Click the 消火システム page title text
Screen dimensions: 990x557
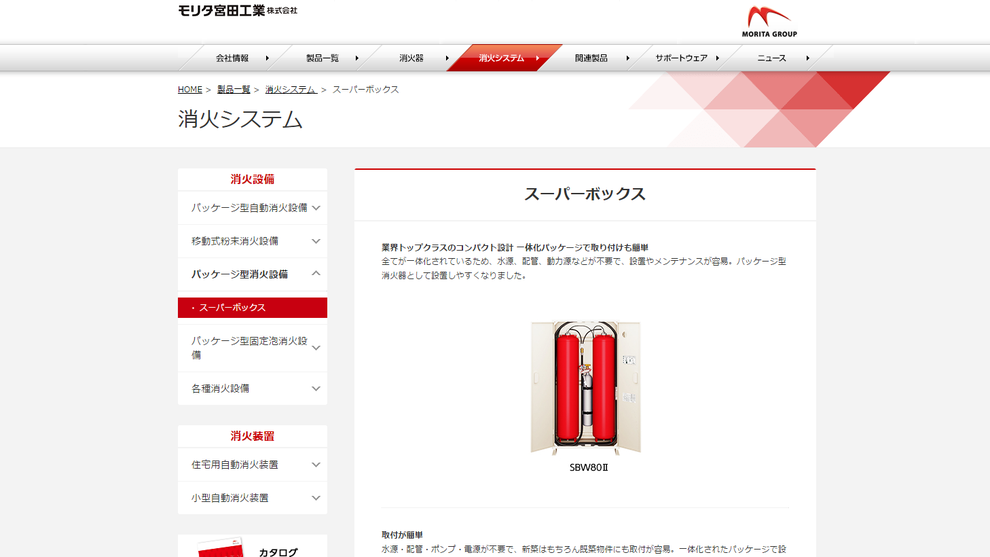click(x=240, y=119)
